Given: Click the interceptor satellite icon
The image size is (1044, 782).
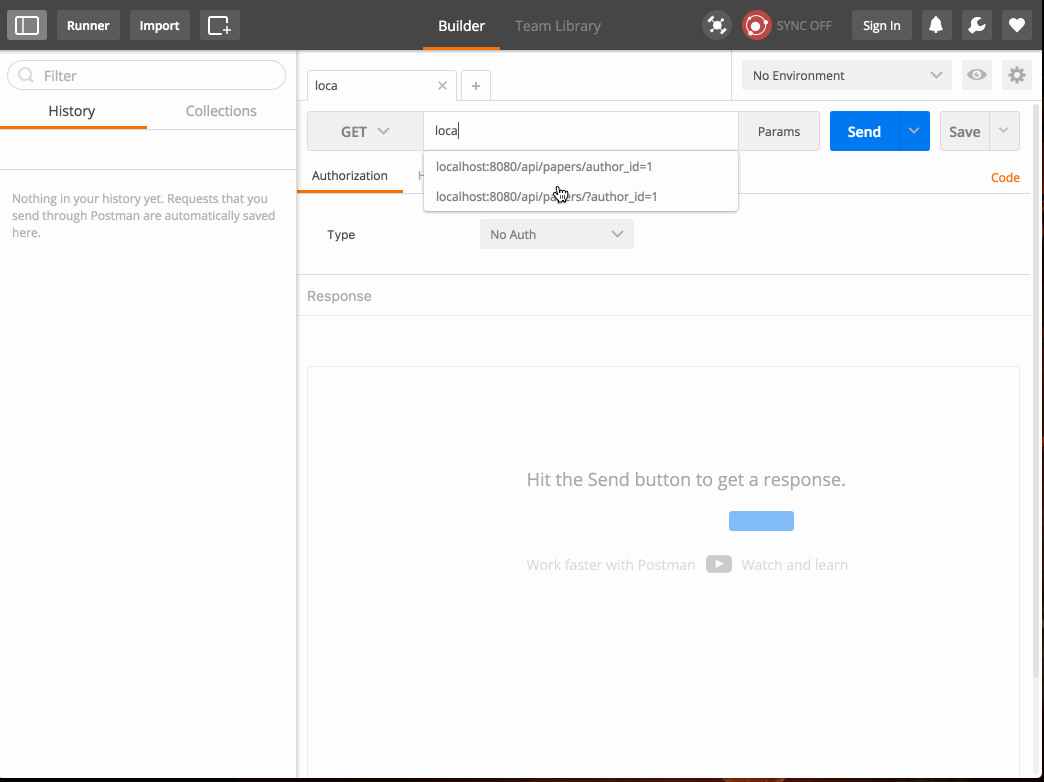Looking at the screenshot, I should pos(716,25).
